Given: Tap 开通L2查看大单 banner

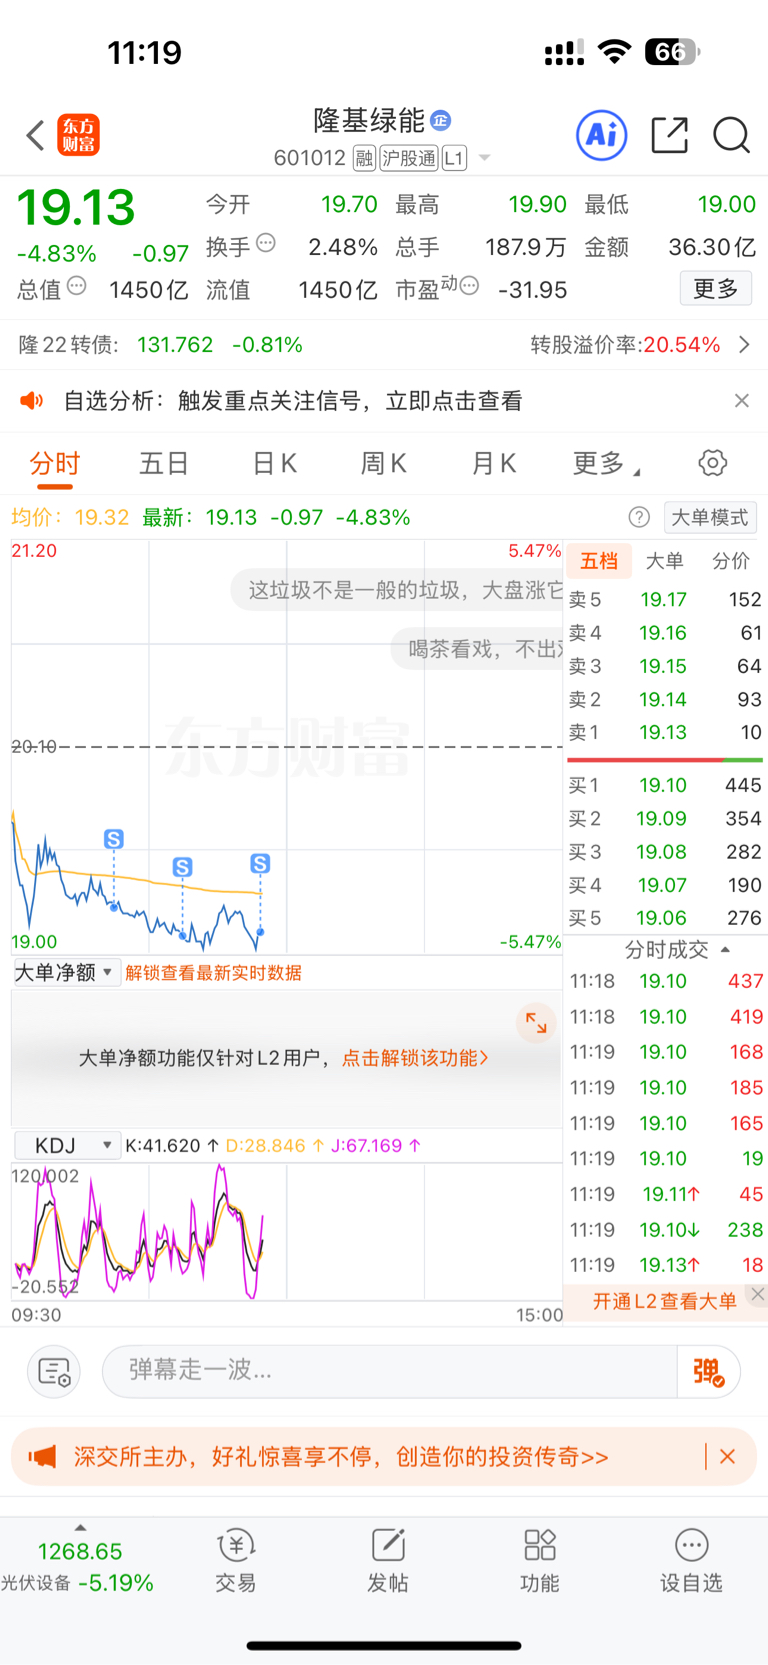Looking at the screenshot, I should tap(664, 1301).
